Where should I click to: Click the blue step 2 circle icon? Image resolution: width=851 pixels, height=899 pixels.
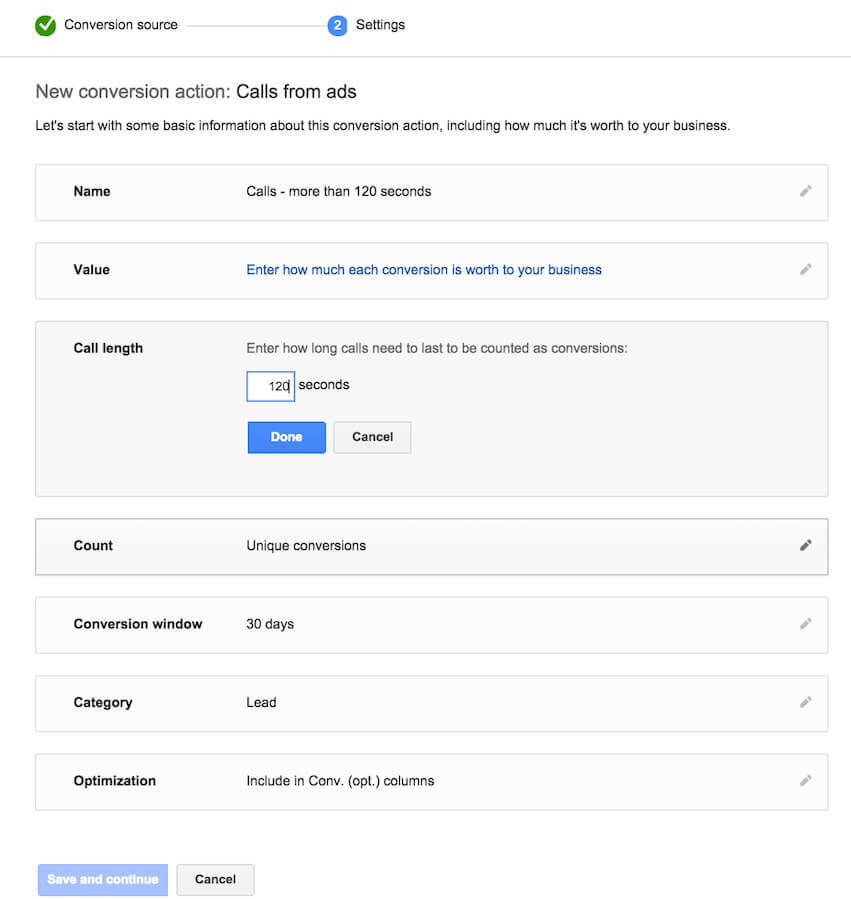tap(337, 25)
